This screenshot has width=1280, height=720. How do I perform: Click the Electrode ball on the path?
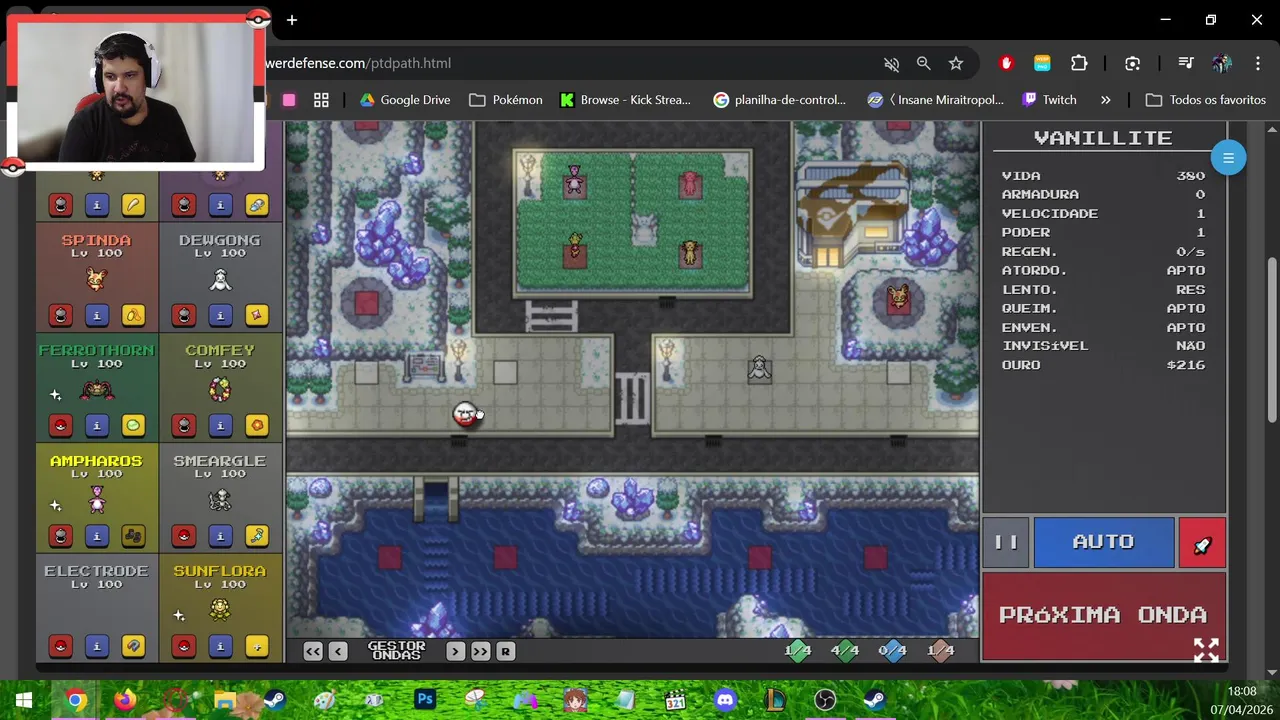[x=465, y=414]
